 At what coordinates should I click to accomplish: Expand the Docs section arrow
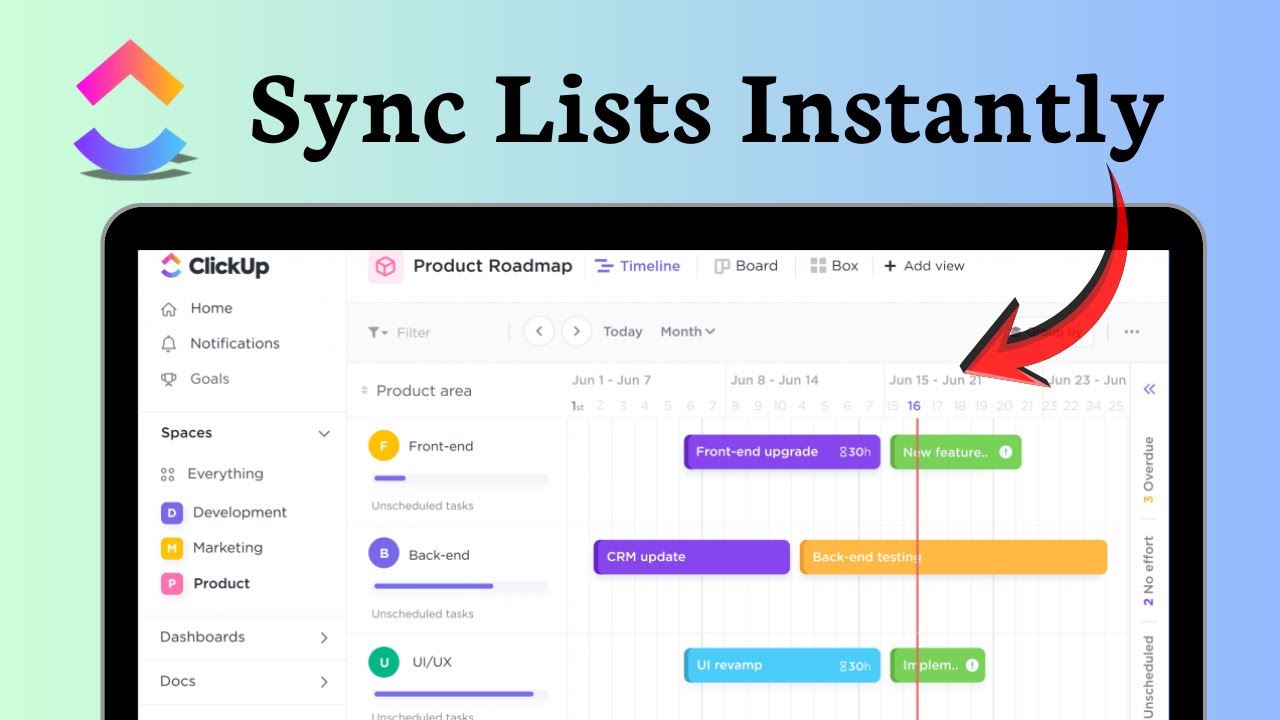[x=324, y=682]
